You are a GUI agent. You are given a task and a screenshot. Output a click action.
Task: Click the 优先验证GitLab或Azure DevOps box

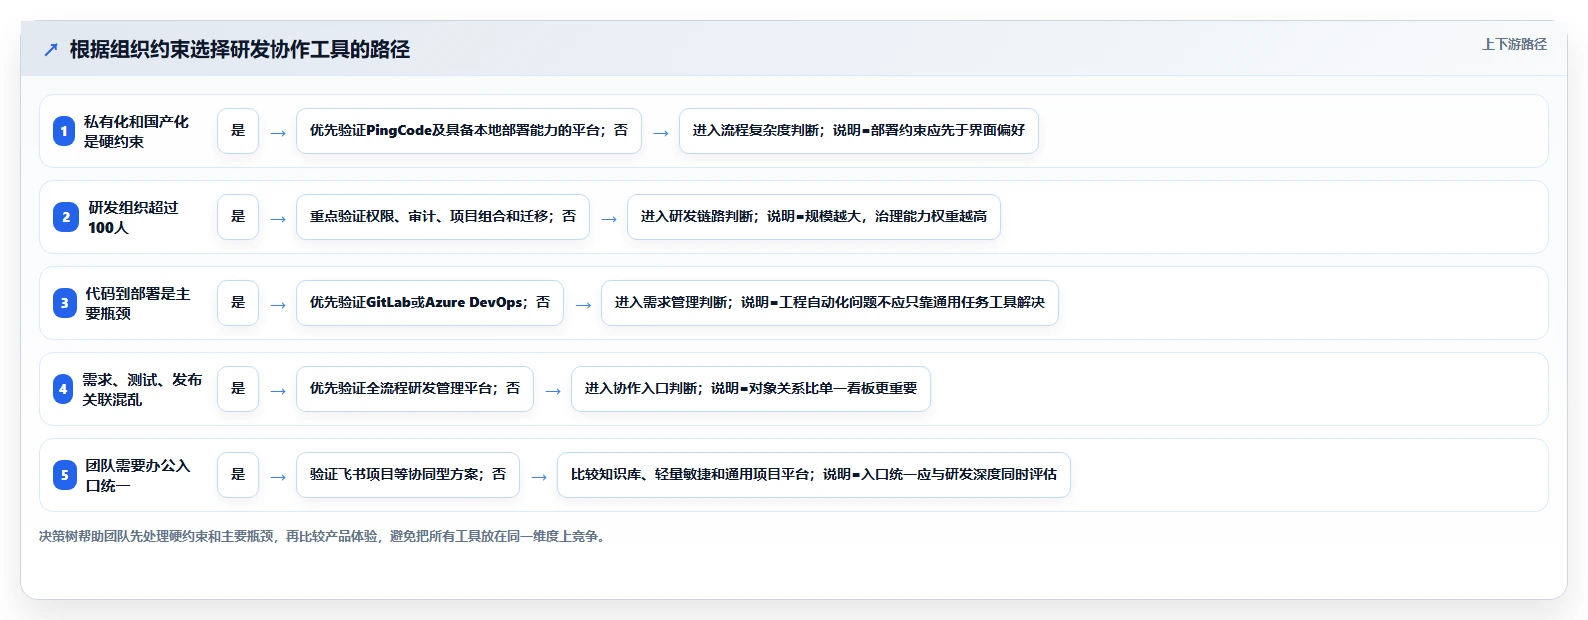[430, 303]
